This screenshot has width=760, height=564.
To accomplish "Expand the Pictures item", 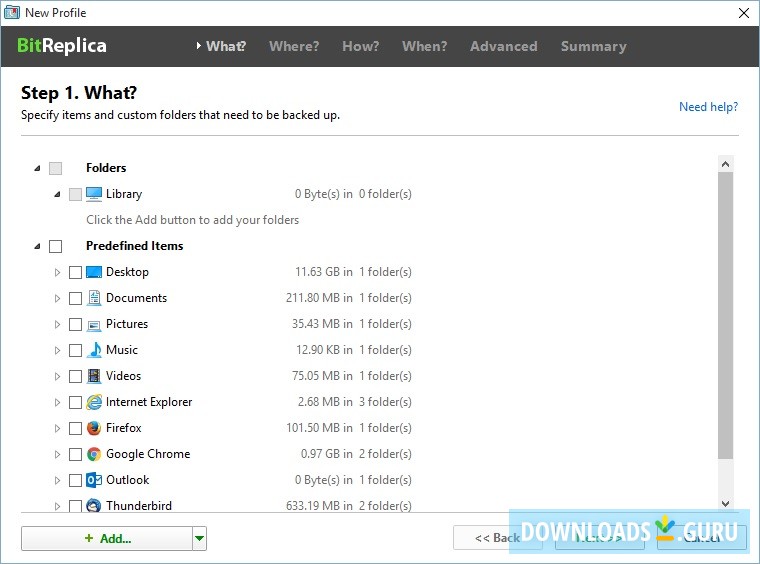I will click(57, 324).
